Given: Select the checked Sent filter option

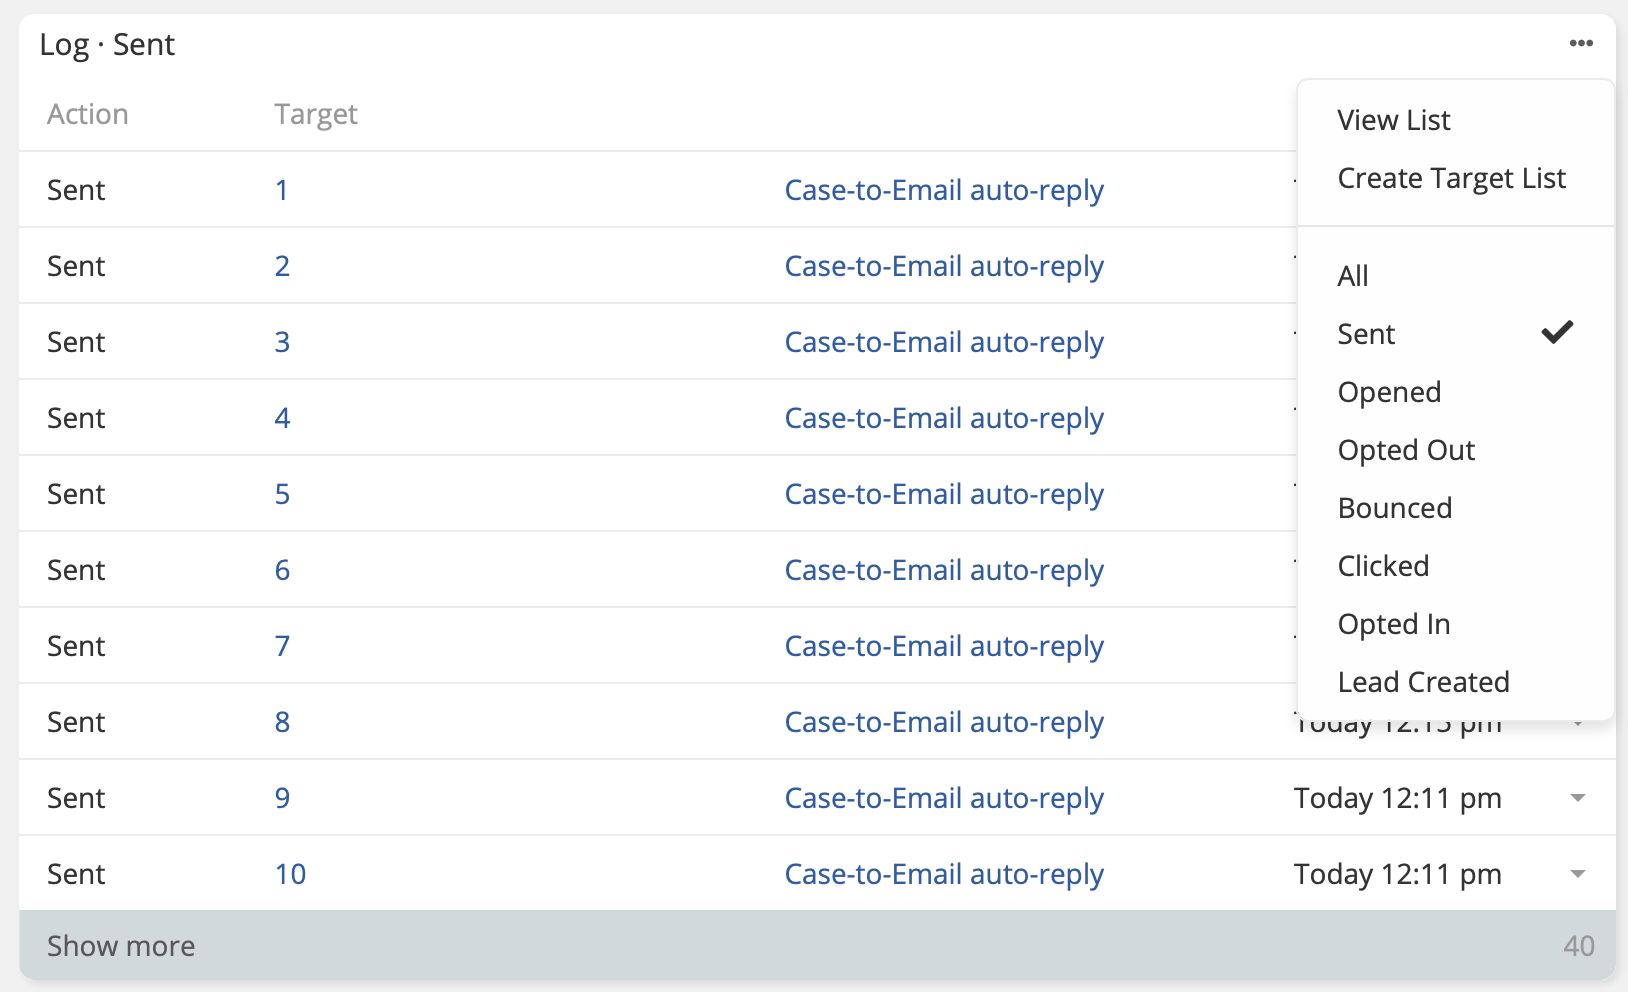Looking at the screenshot, I should (x=1366, y=334).
